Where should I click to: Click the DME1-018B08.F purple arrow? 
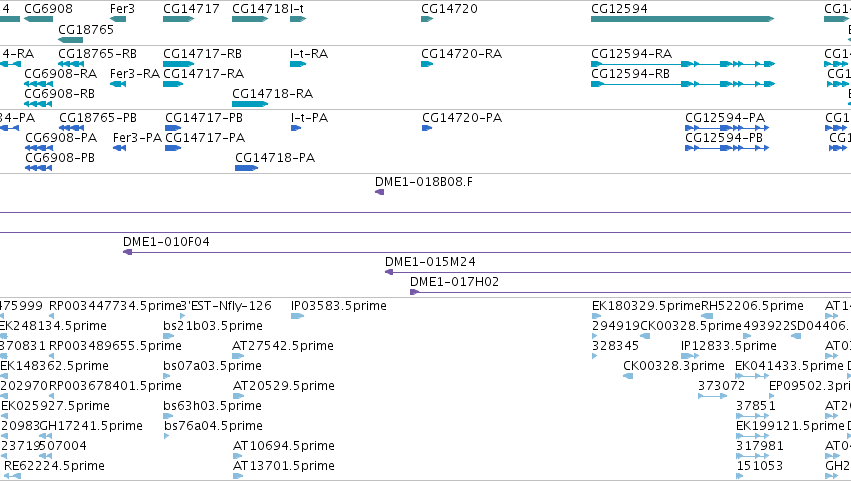tap(379, 192)
